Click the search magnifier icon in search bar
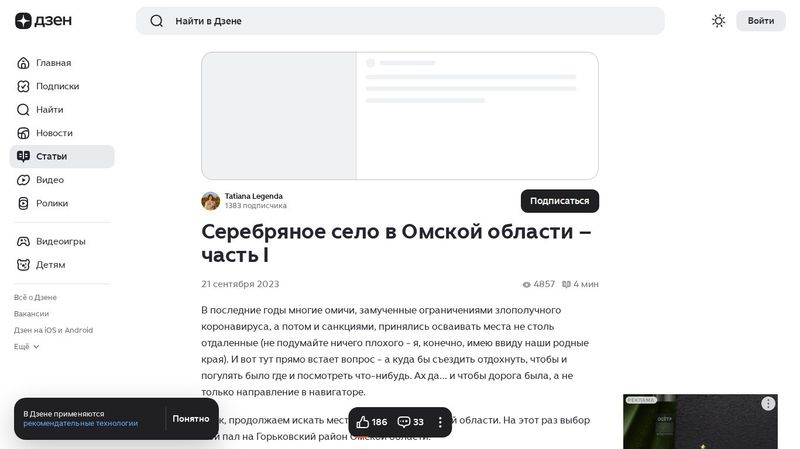The image size is (800, 449). click(156, 21)
